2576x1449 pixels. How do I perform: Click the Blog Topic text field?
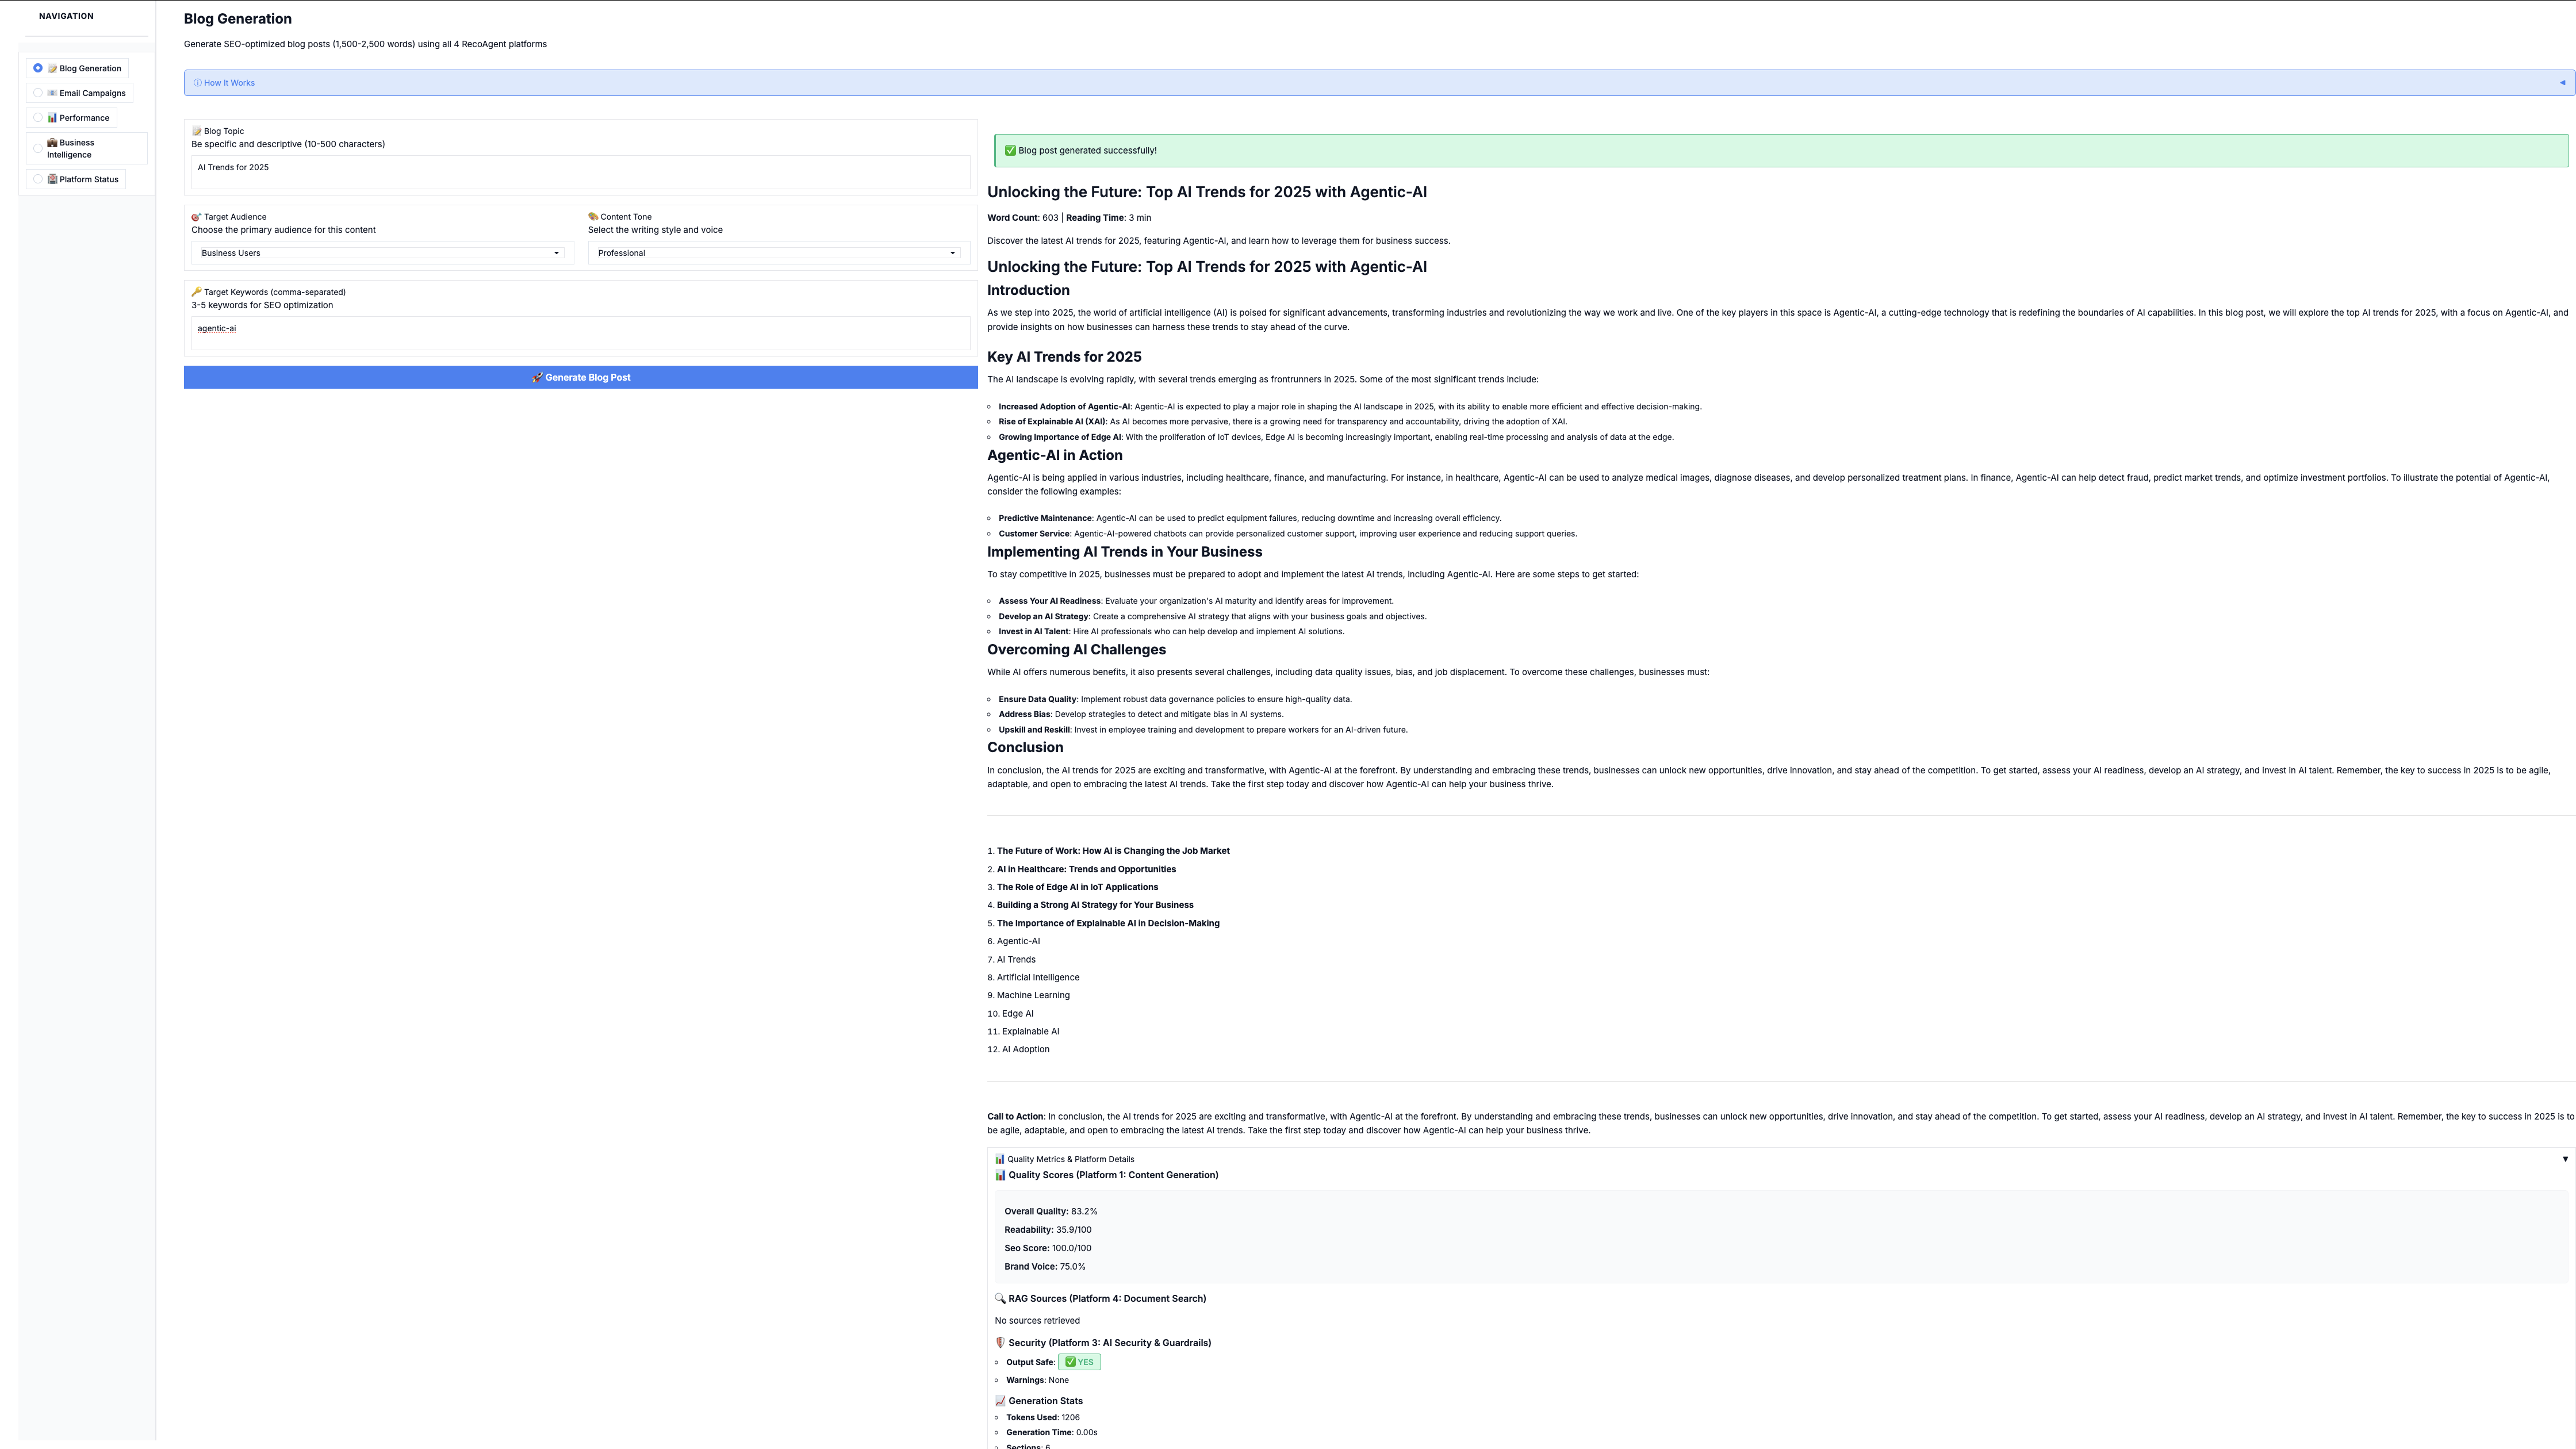tap(580, 172)
